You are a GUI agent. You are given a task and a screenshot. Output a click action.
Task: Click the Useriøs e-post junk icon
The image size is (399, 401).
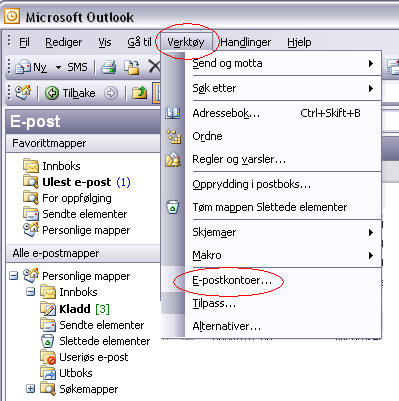coord(48,357)
